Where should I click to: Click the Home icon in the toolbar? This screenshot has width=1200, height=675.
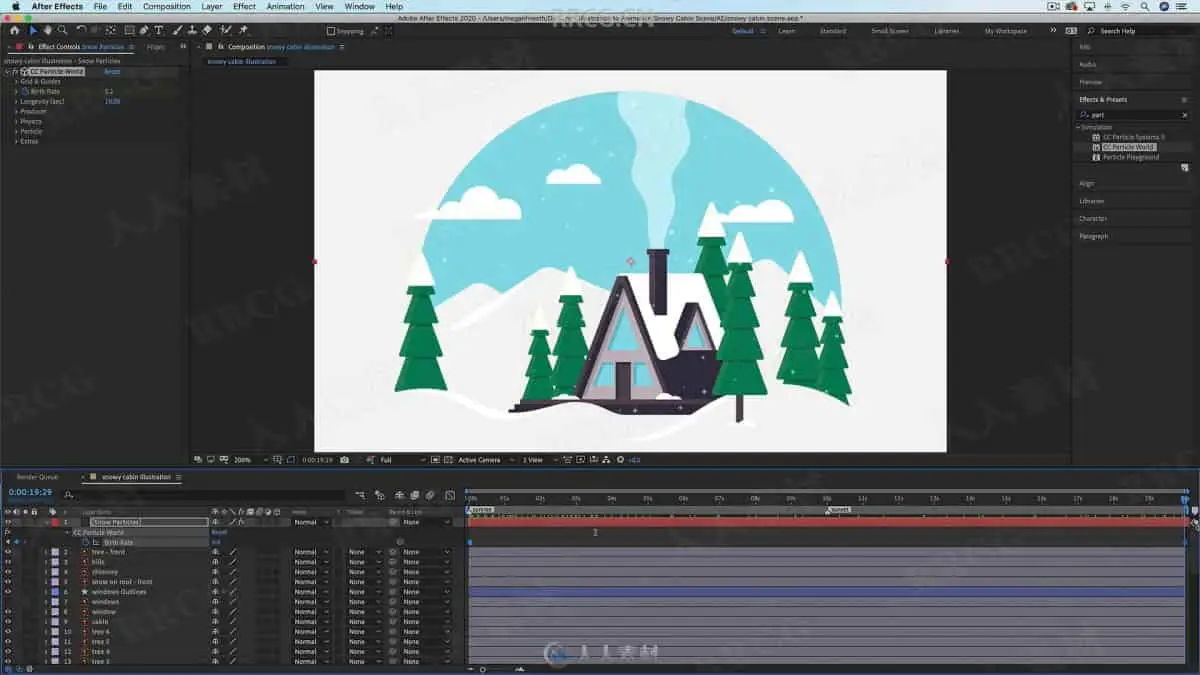coord(13,31)
